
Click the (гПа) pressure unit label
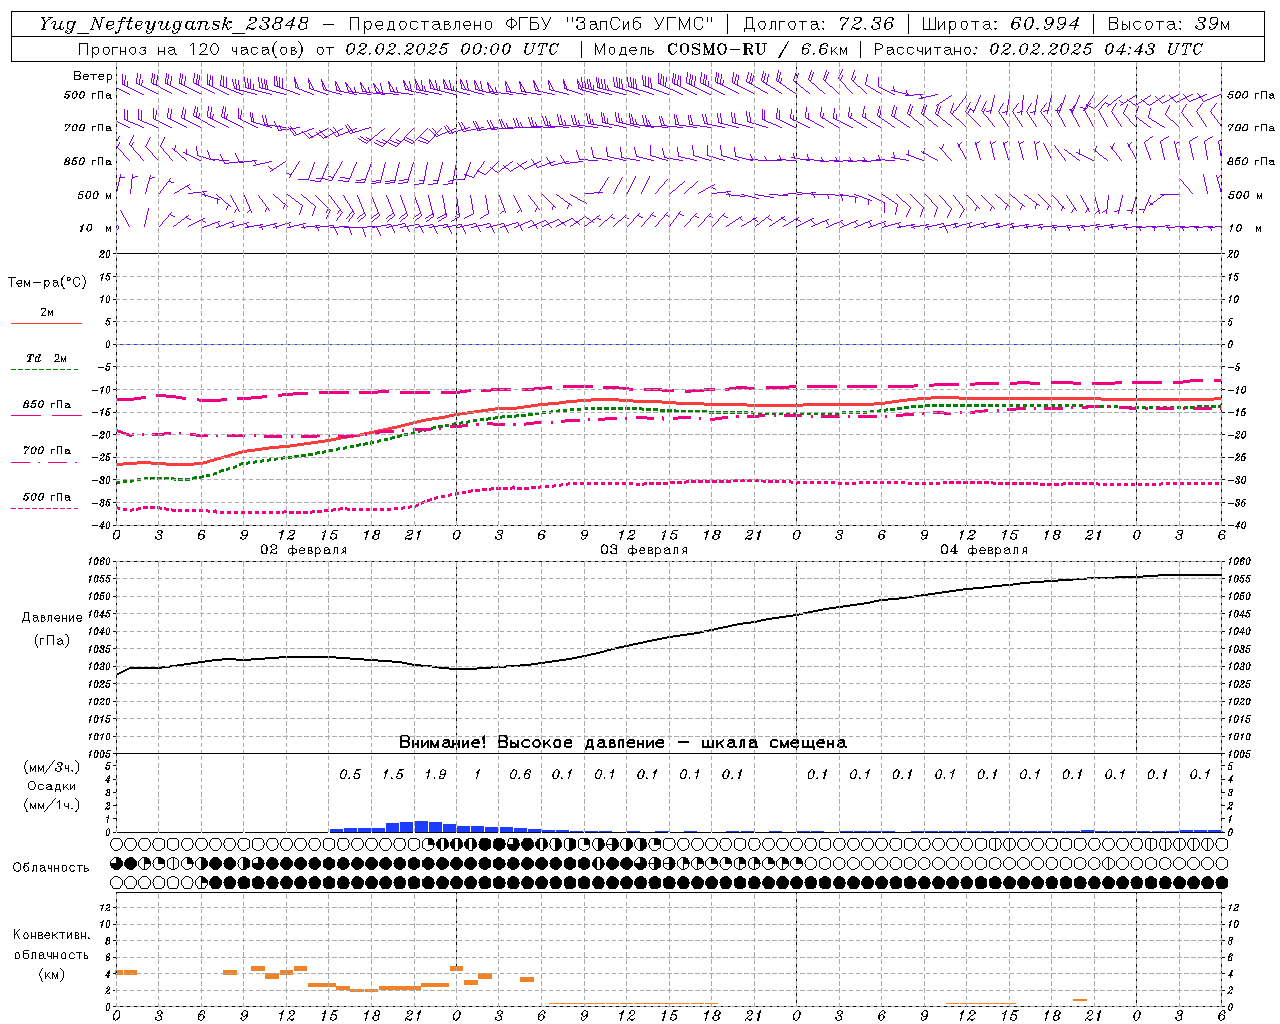[x=52, y=640]
